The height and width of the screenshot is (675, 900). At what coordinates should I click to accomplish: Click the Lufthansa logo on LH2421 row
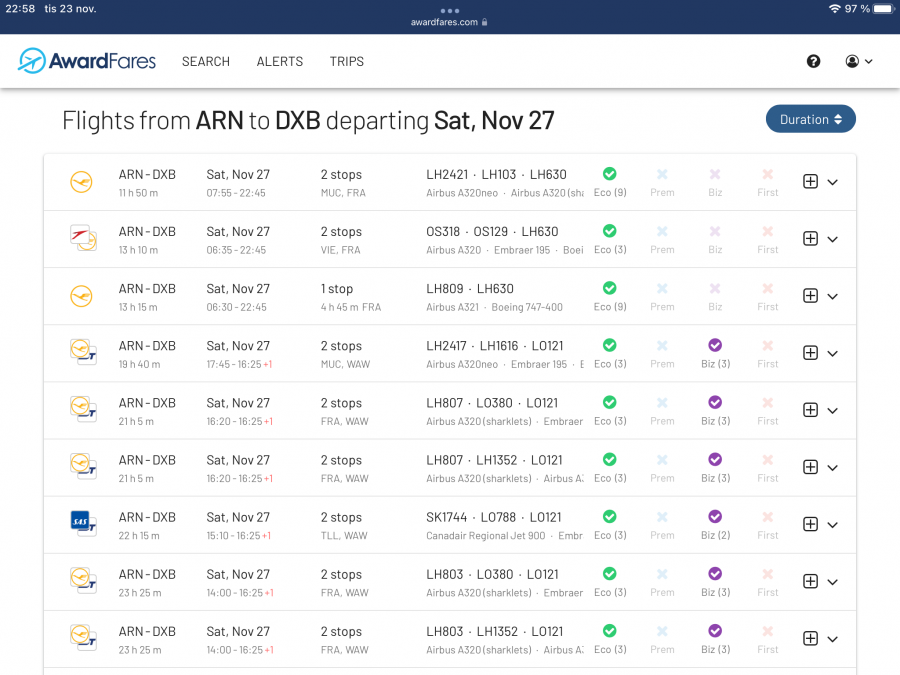pyautogui.click(x=82, y=182)
